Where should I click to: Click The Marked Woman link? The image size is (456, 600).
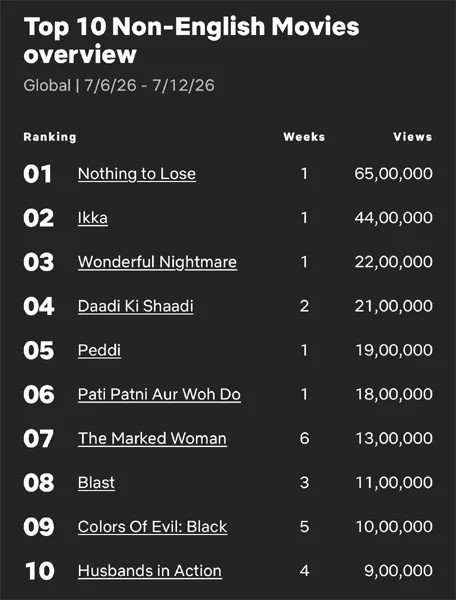(152, 439)
